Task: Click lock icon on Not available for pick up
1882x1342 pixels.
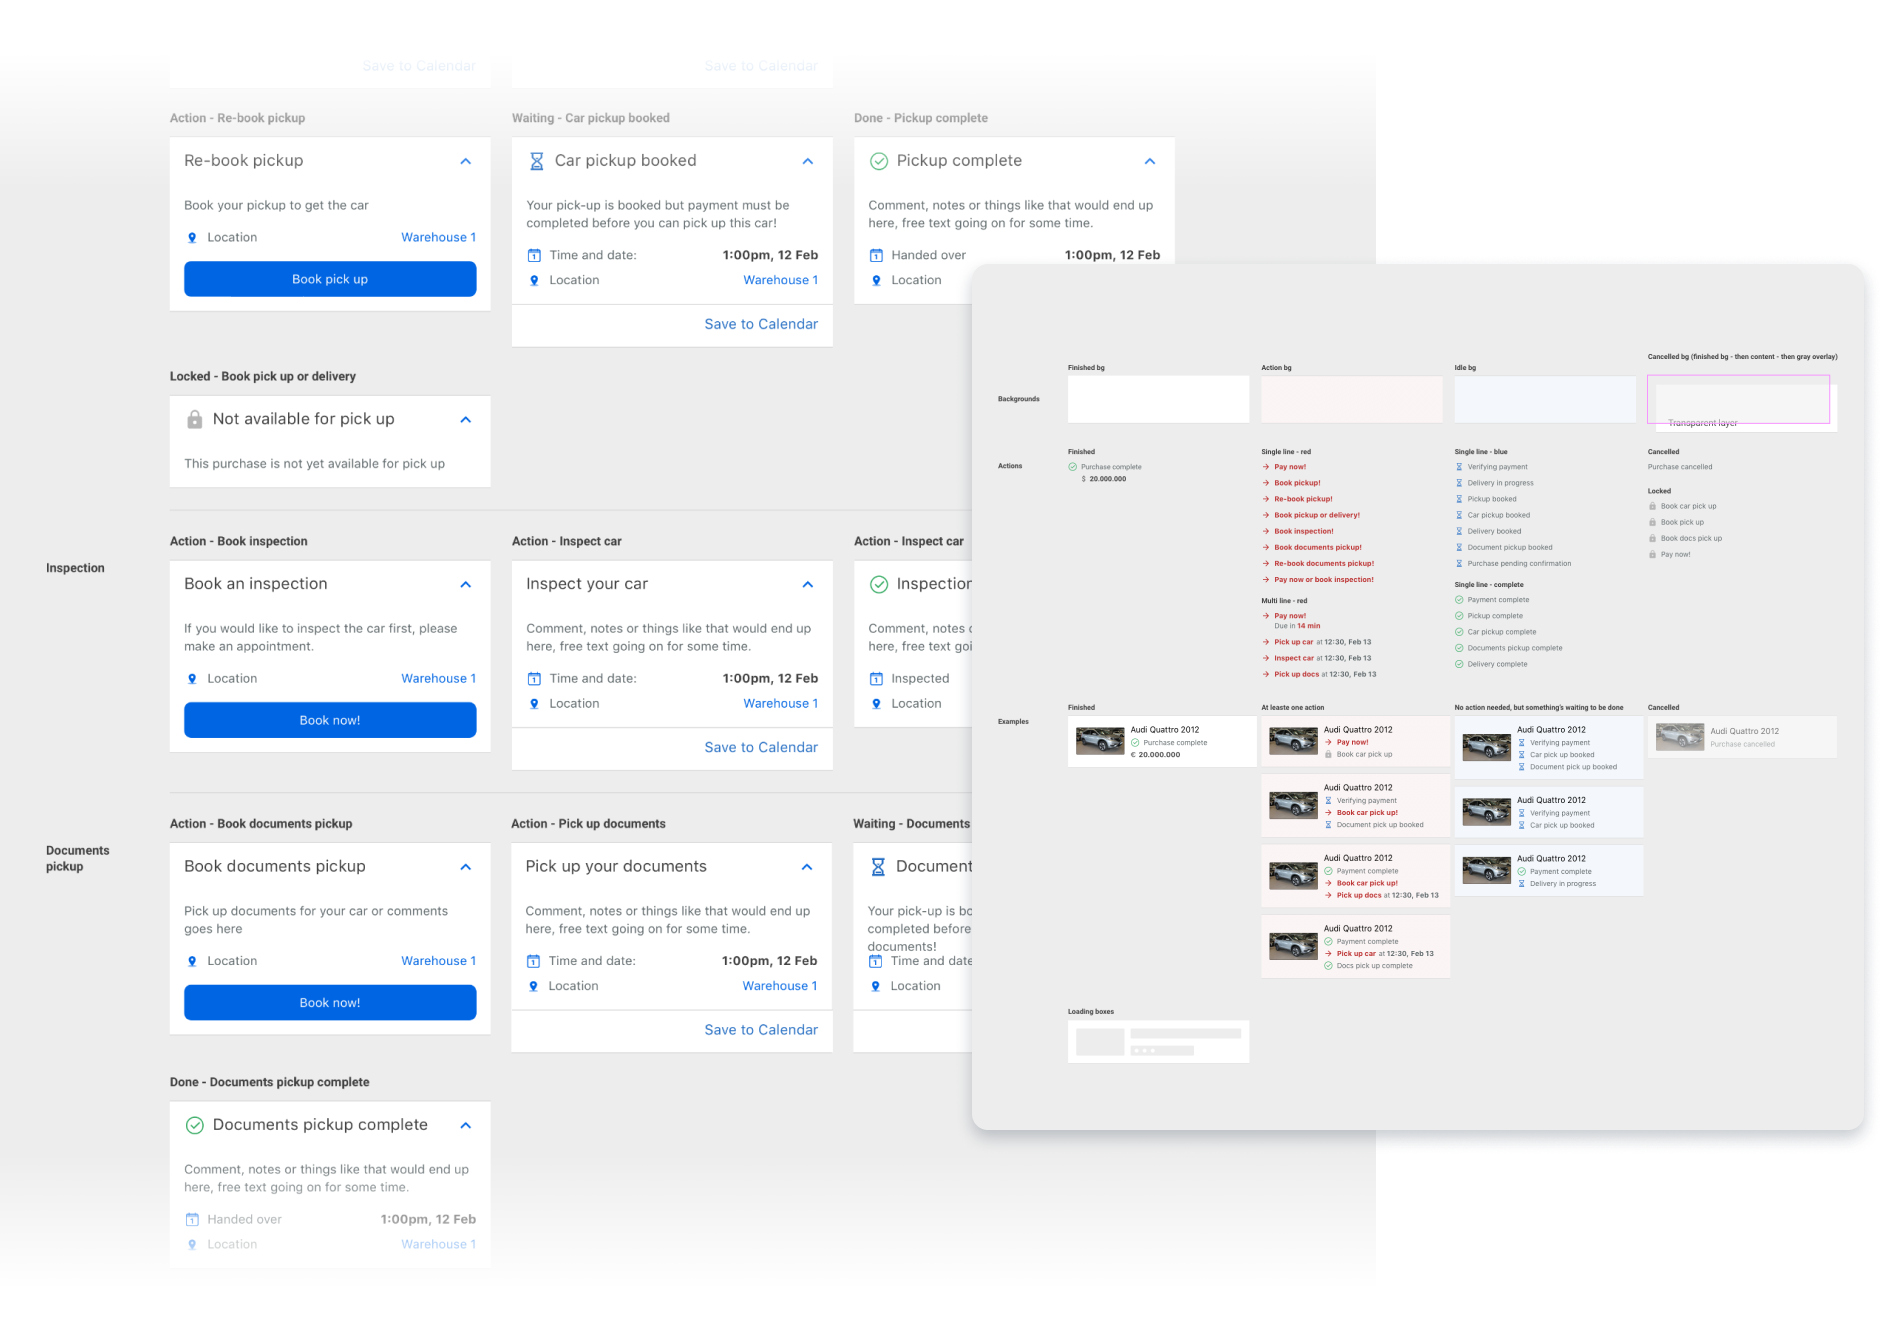Action: (194, 419)
